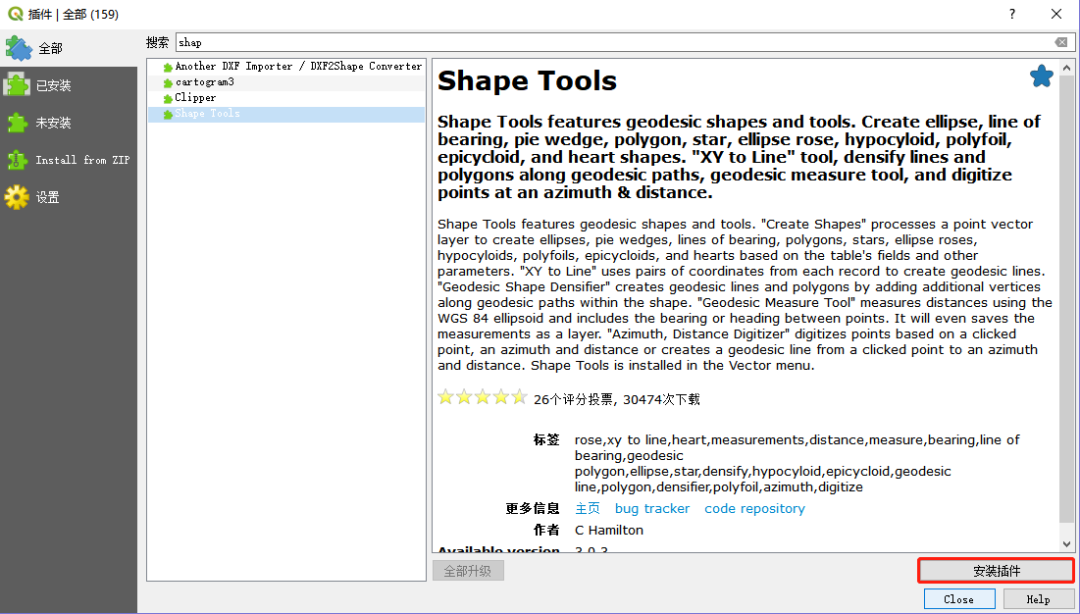Viewport: 1080px width, 614px height.
Task: Open the code repository link
Action: click(754, 509)
